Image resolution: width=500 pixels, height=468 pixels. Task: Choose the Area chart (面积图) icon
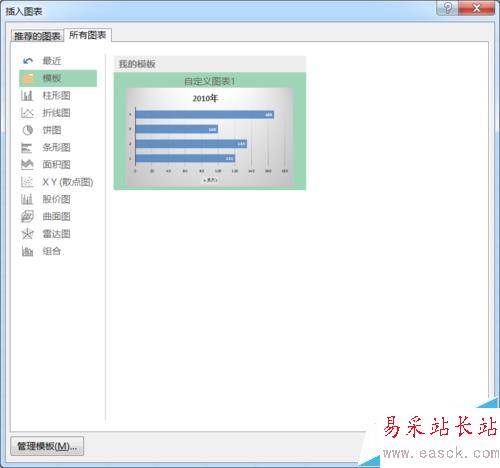(x=27, y=164)
